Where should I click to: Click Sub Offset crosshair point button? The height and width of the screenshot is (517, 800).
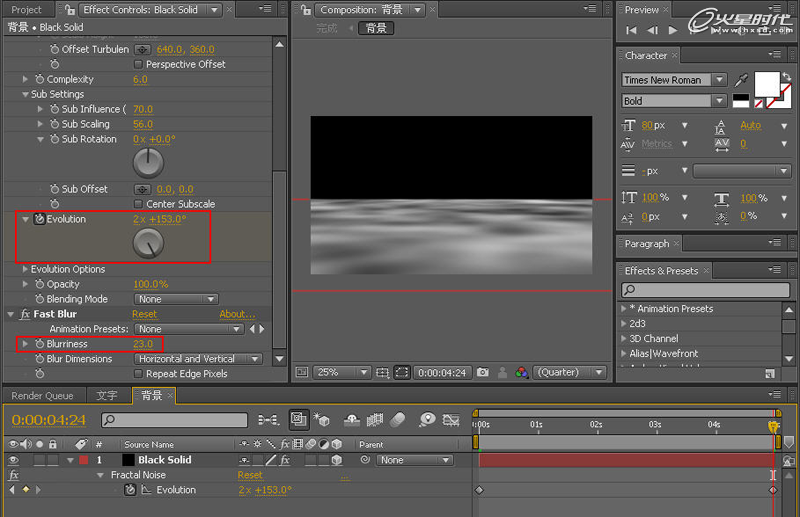click(142, 189)
